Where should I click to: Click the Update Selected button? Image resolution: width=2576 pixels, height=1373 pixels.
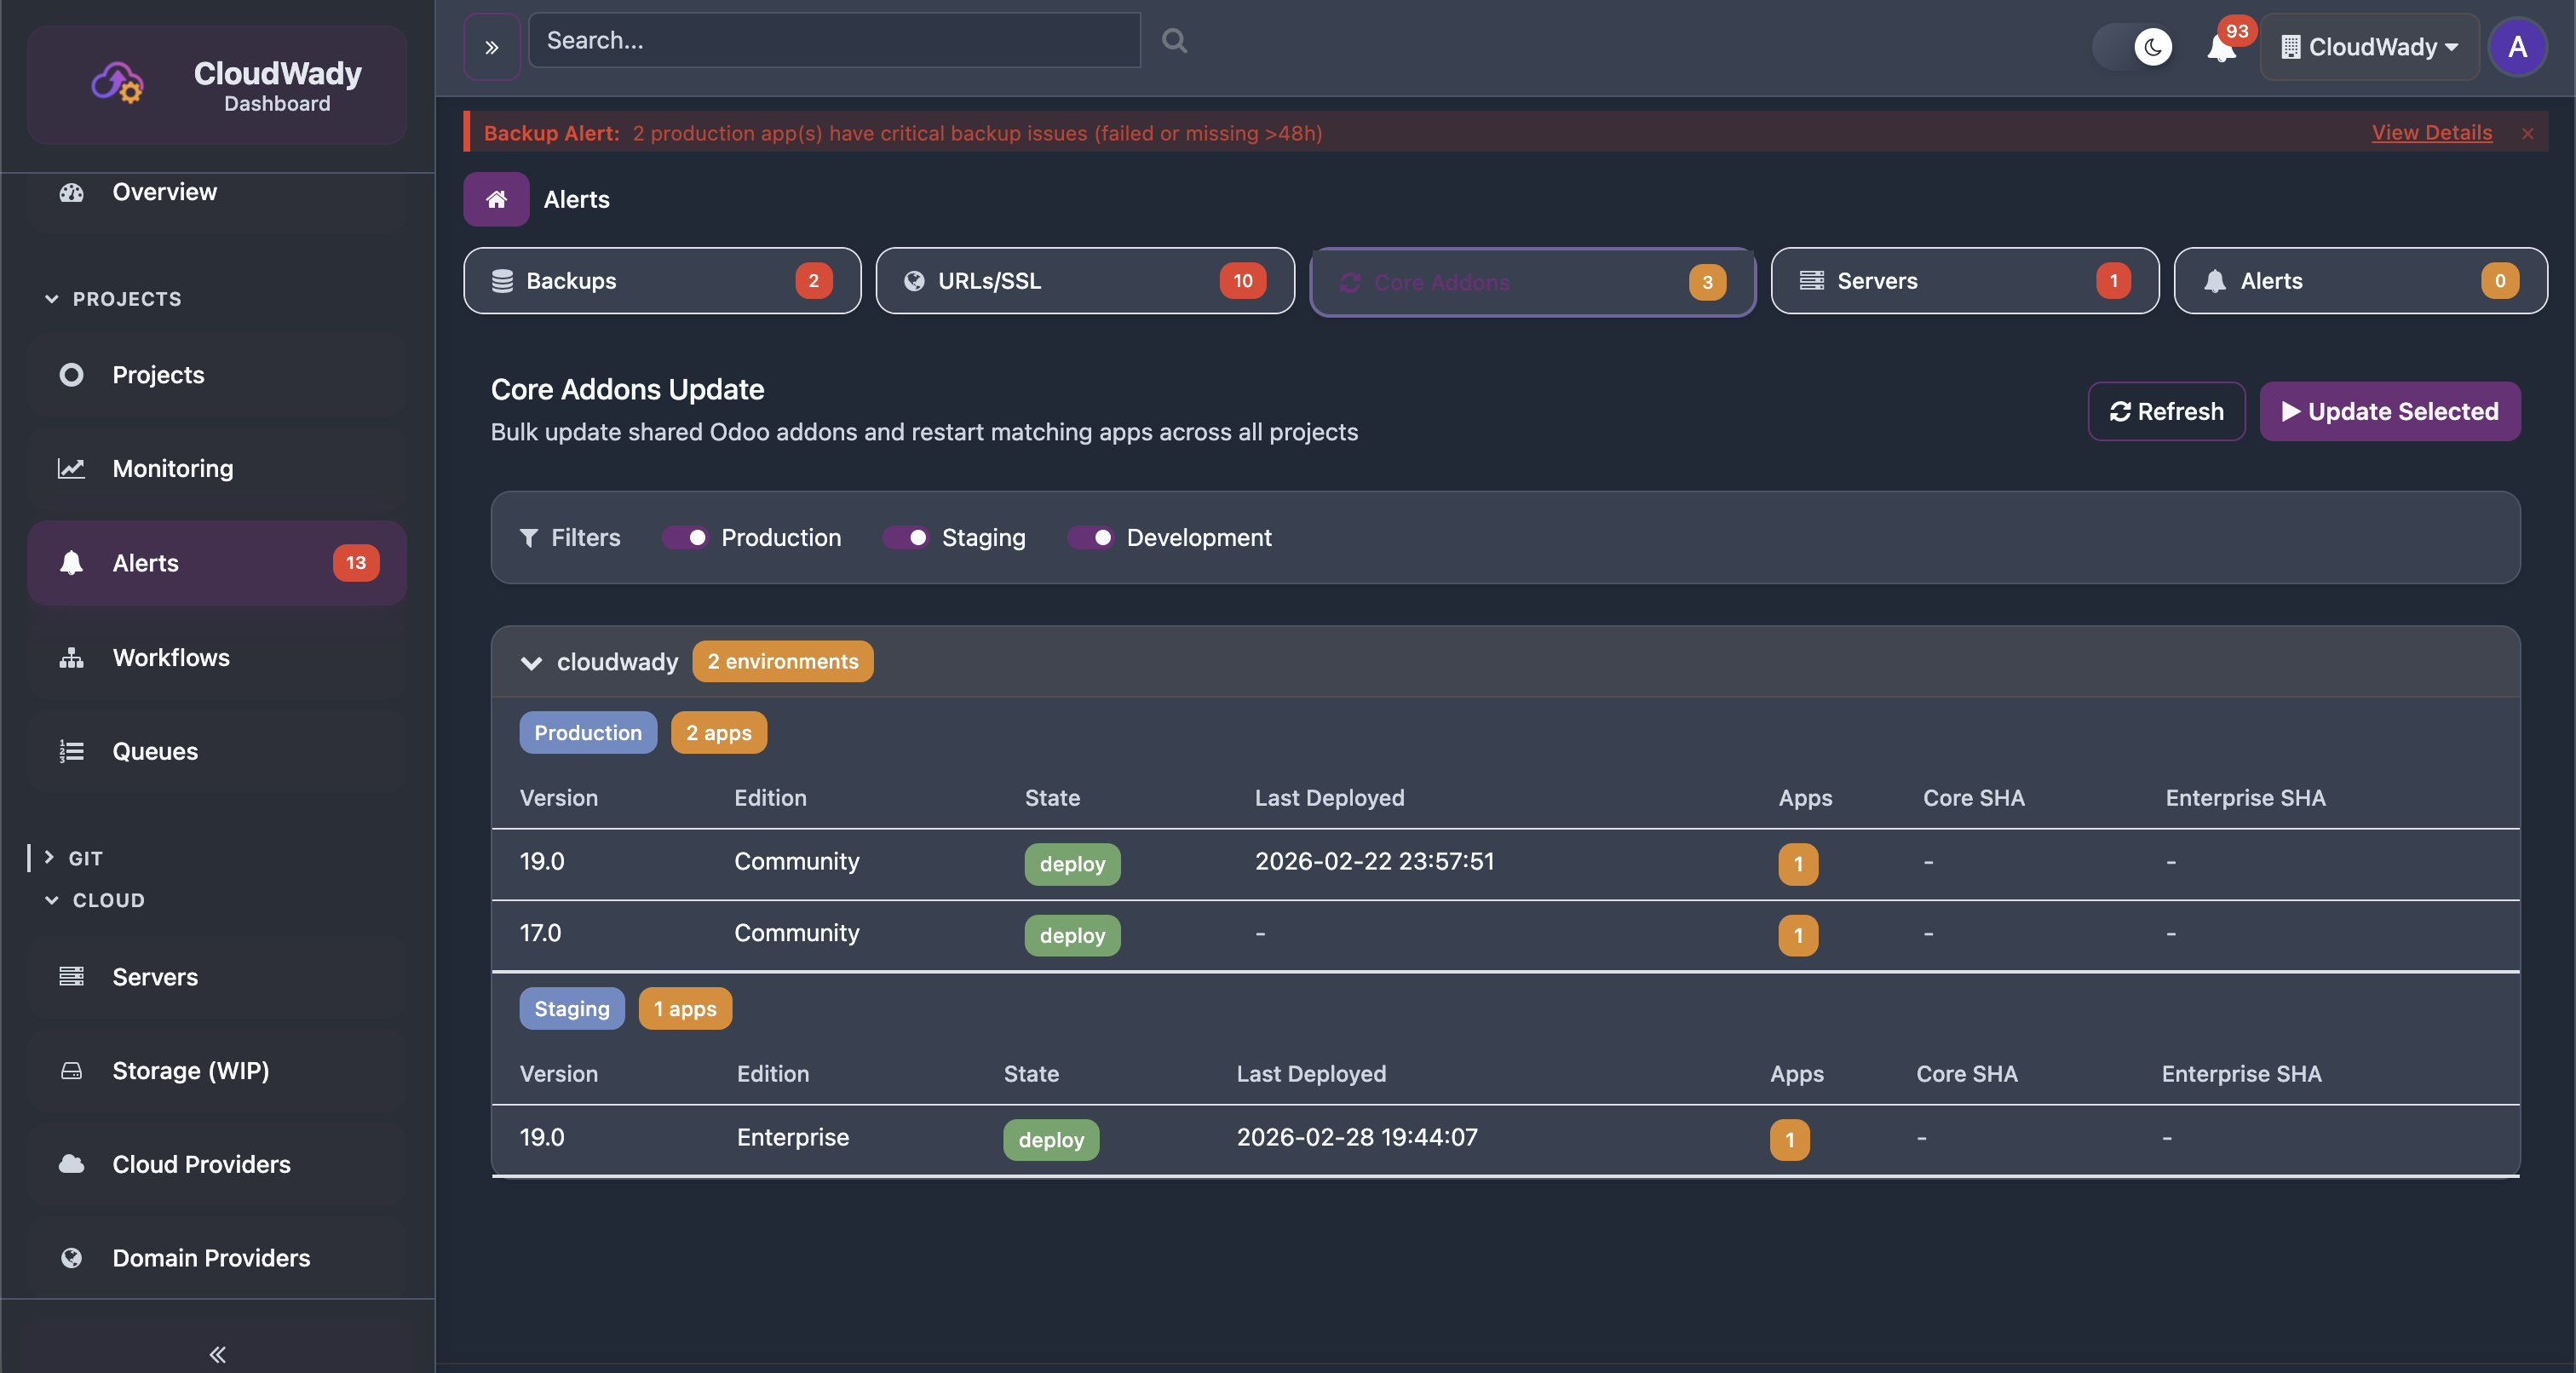pos(2390,411)
